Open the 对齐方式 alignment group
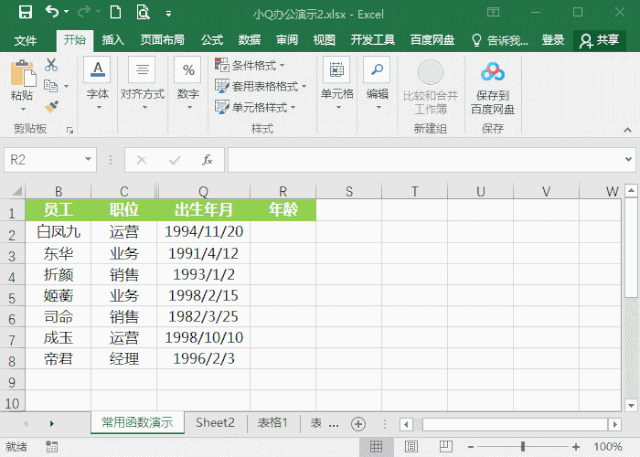The width and height of the screenshot is (640, 457). [142, 84]
